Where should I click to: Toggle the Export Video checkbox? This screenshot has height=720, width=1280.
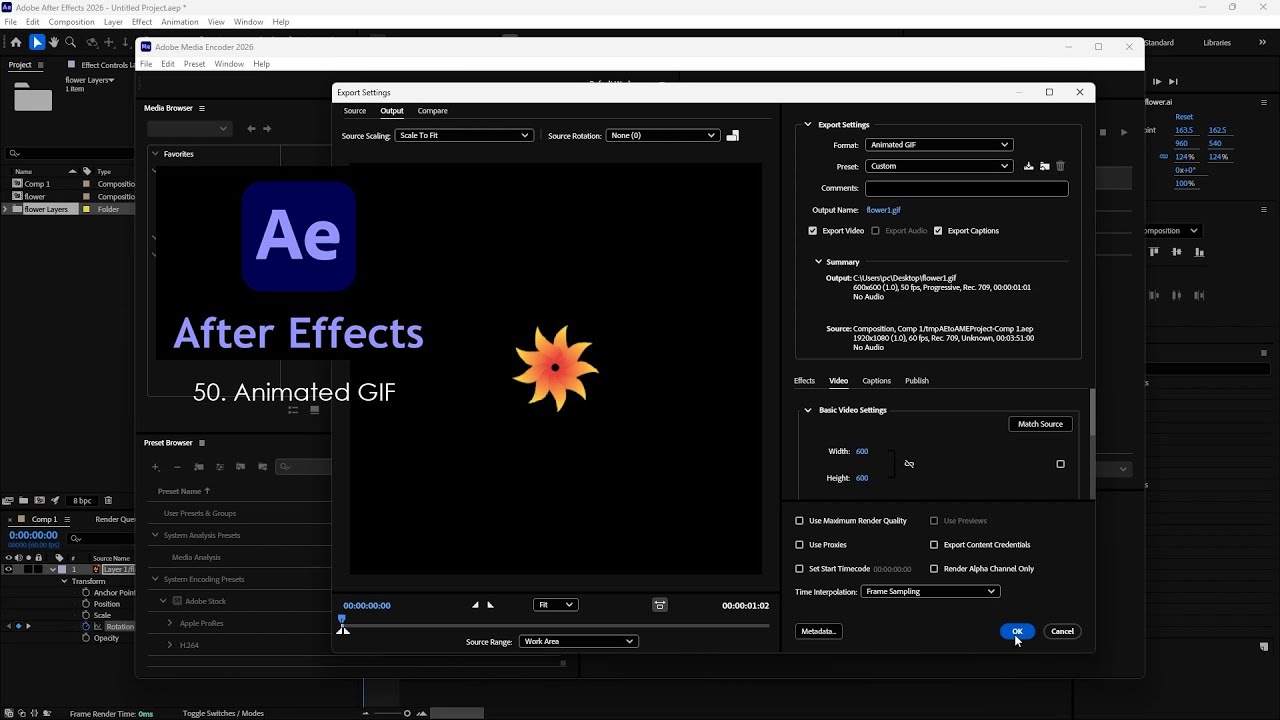point(812,231)
